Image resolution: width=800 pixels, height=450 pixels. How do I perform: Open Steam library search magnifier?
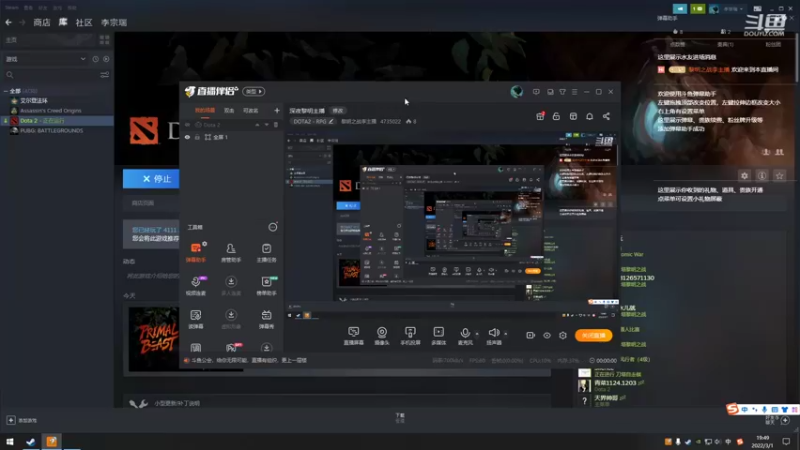(x=10, y=75)
